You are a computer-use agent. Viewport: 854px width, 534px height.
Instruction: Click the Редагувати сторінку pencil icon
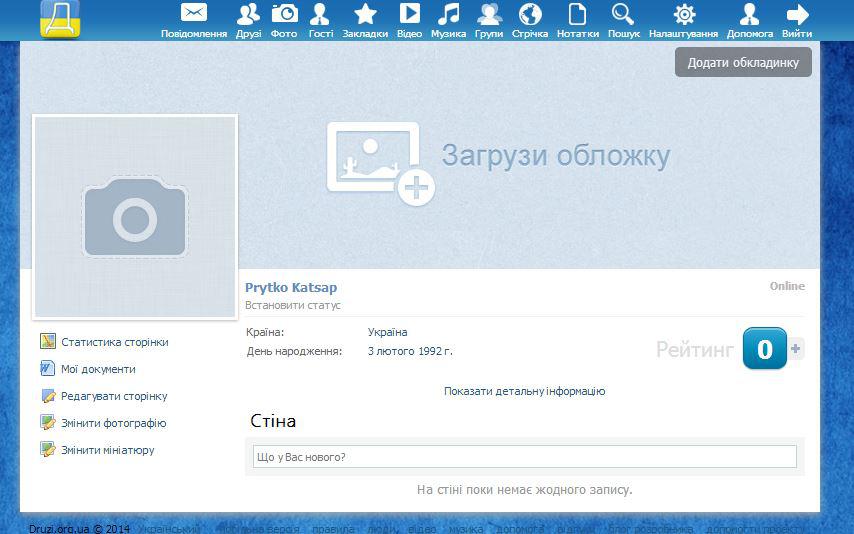click(x=48, y=396)
